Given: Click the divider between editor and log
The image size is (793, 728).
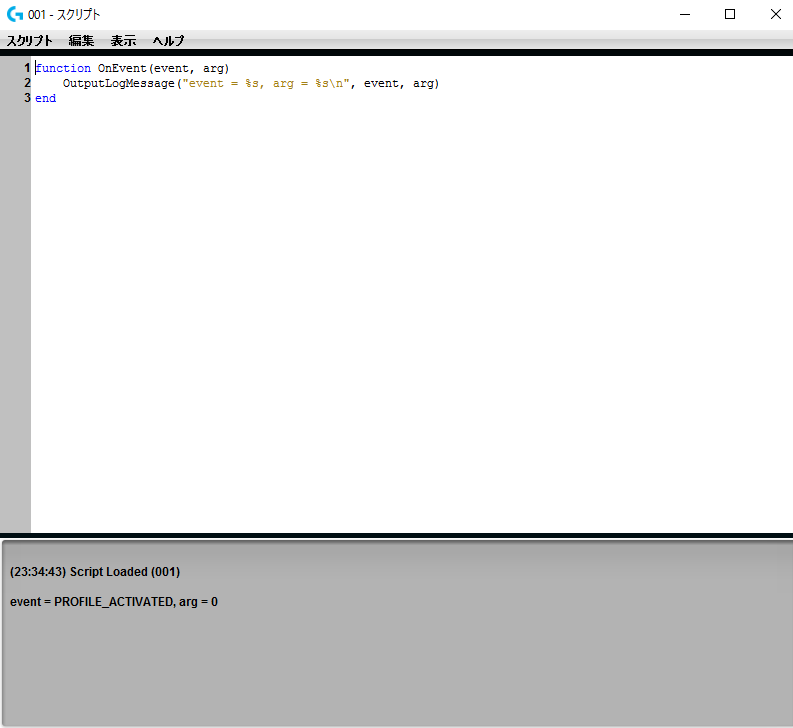Looking at the screenshot, I should click(x=396, y=535).
